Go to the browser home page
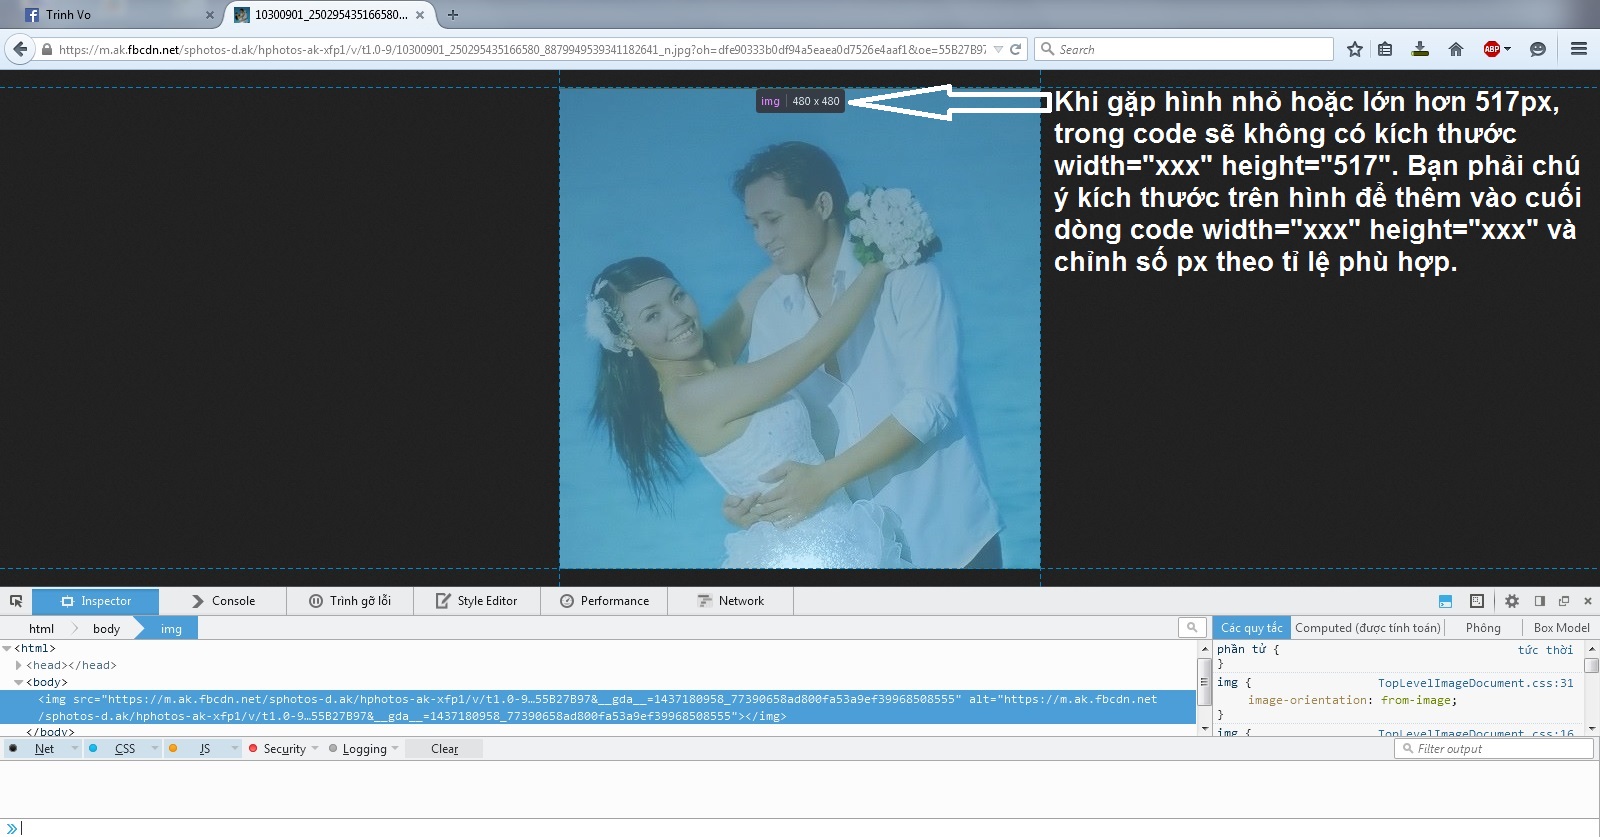Viewport: 1600px width, 837px height. (1456, 49)
